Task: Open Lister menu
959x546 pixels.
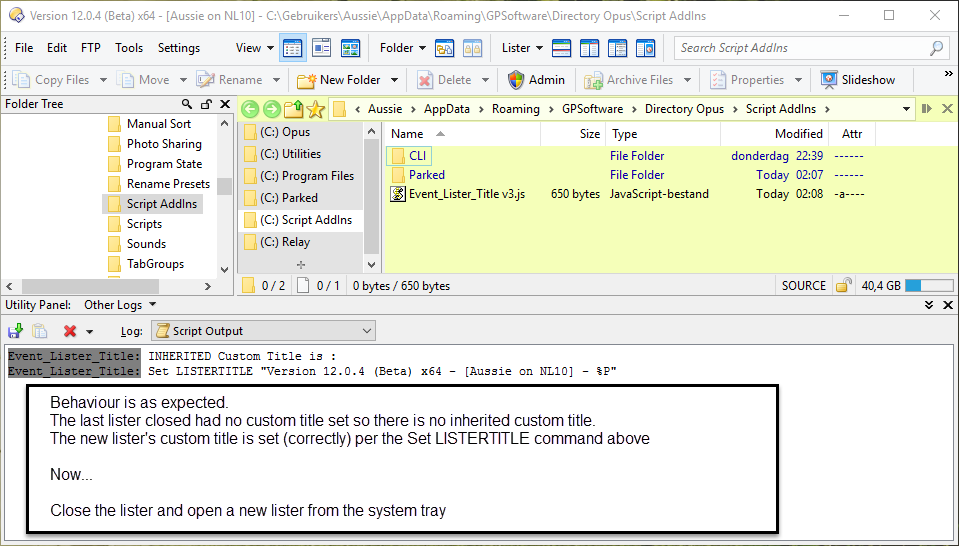Action: (x=522, y=48)
